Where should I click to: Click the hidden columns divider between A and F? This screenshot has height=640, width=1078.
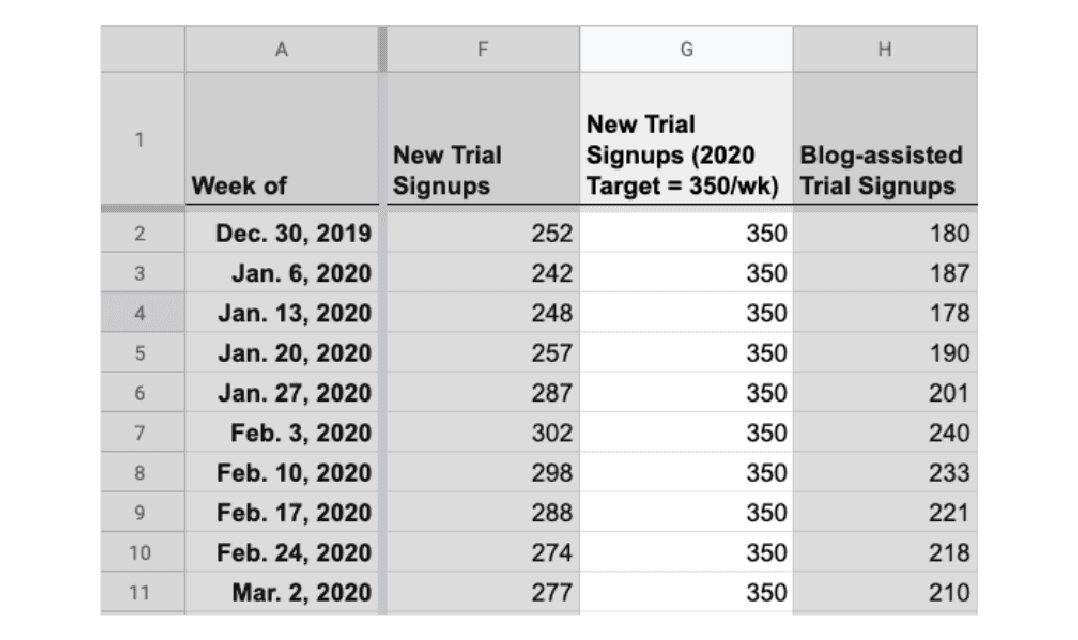pos(383,49)
